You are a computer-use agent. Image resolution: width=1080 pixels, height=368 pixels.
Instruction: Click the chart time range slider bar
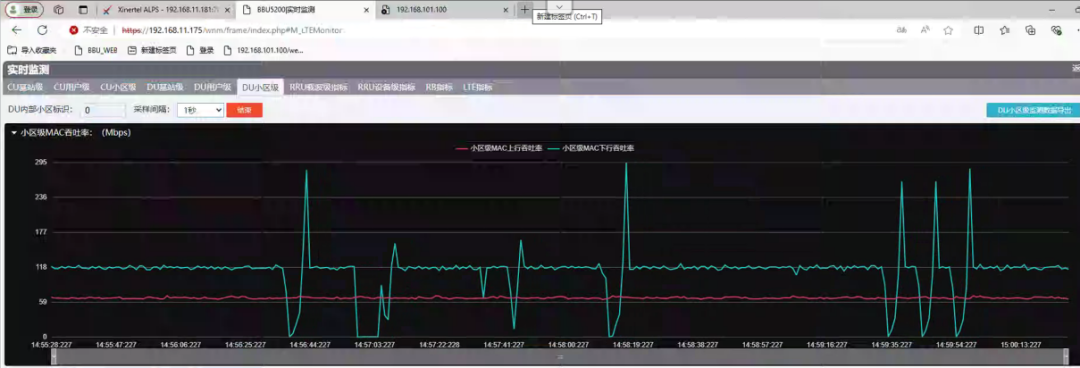coord(560,357)
